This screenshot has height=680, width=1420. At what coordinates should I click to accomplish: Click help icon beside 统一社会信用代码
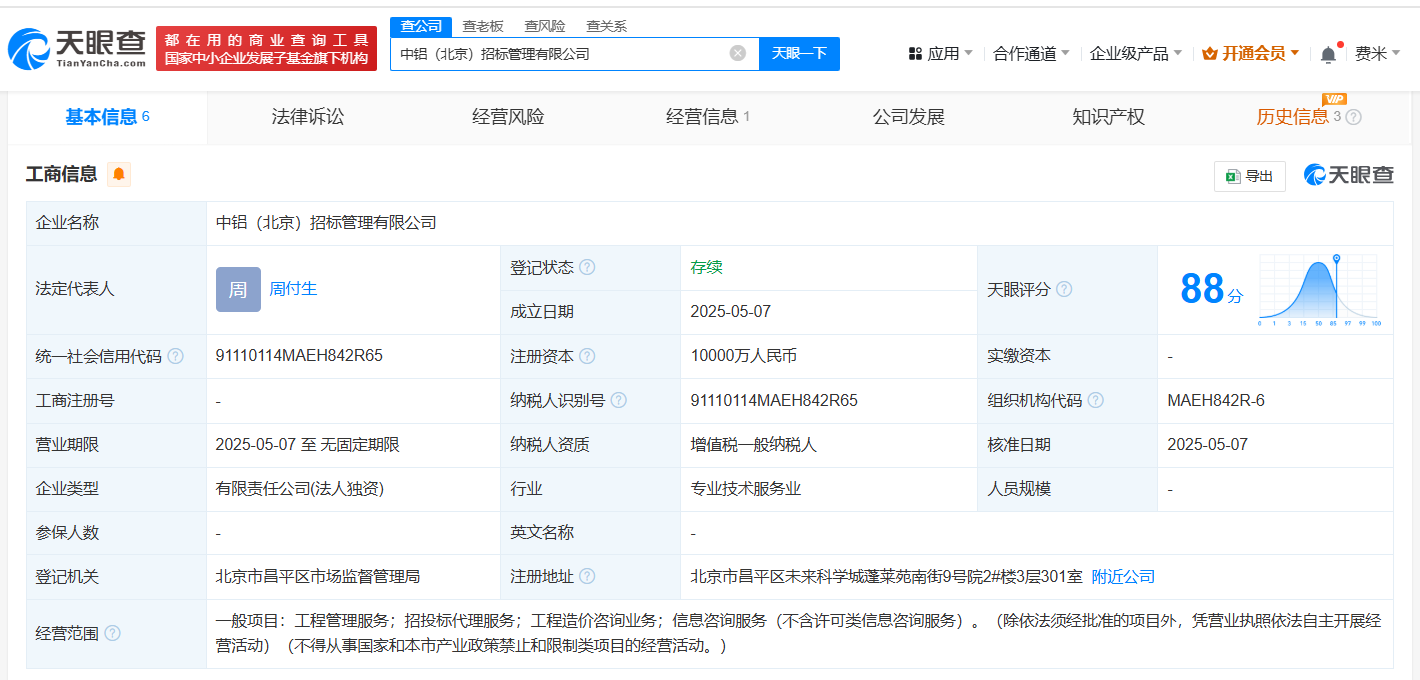176,356
